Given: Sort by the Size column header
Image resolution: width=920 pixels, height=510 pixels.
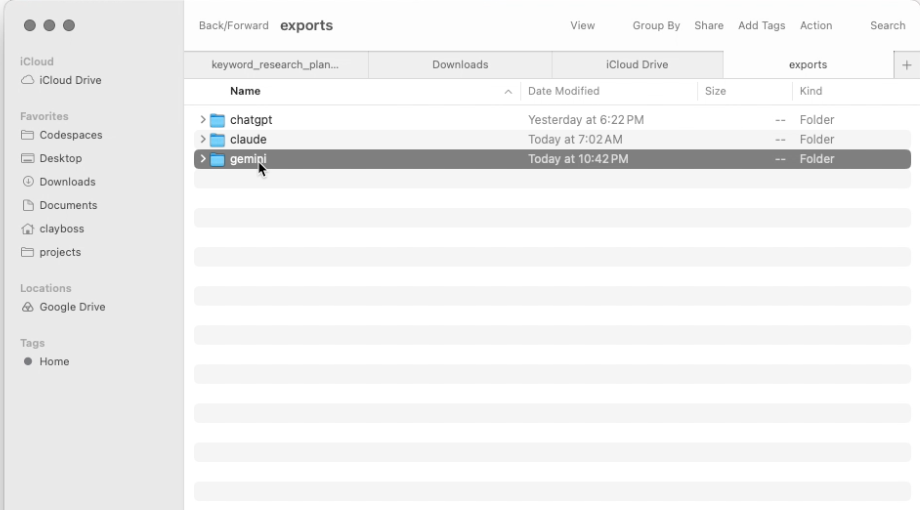Looking at the screenshot, I should [715, 91].
